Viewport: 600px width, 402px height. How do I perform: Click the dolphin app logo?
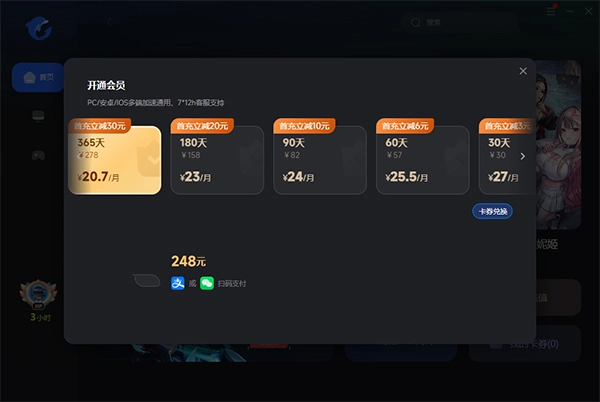click(39, 28)
